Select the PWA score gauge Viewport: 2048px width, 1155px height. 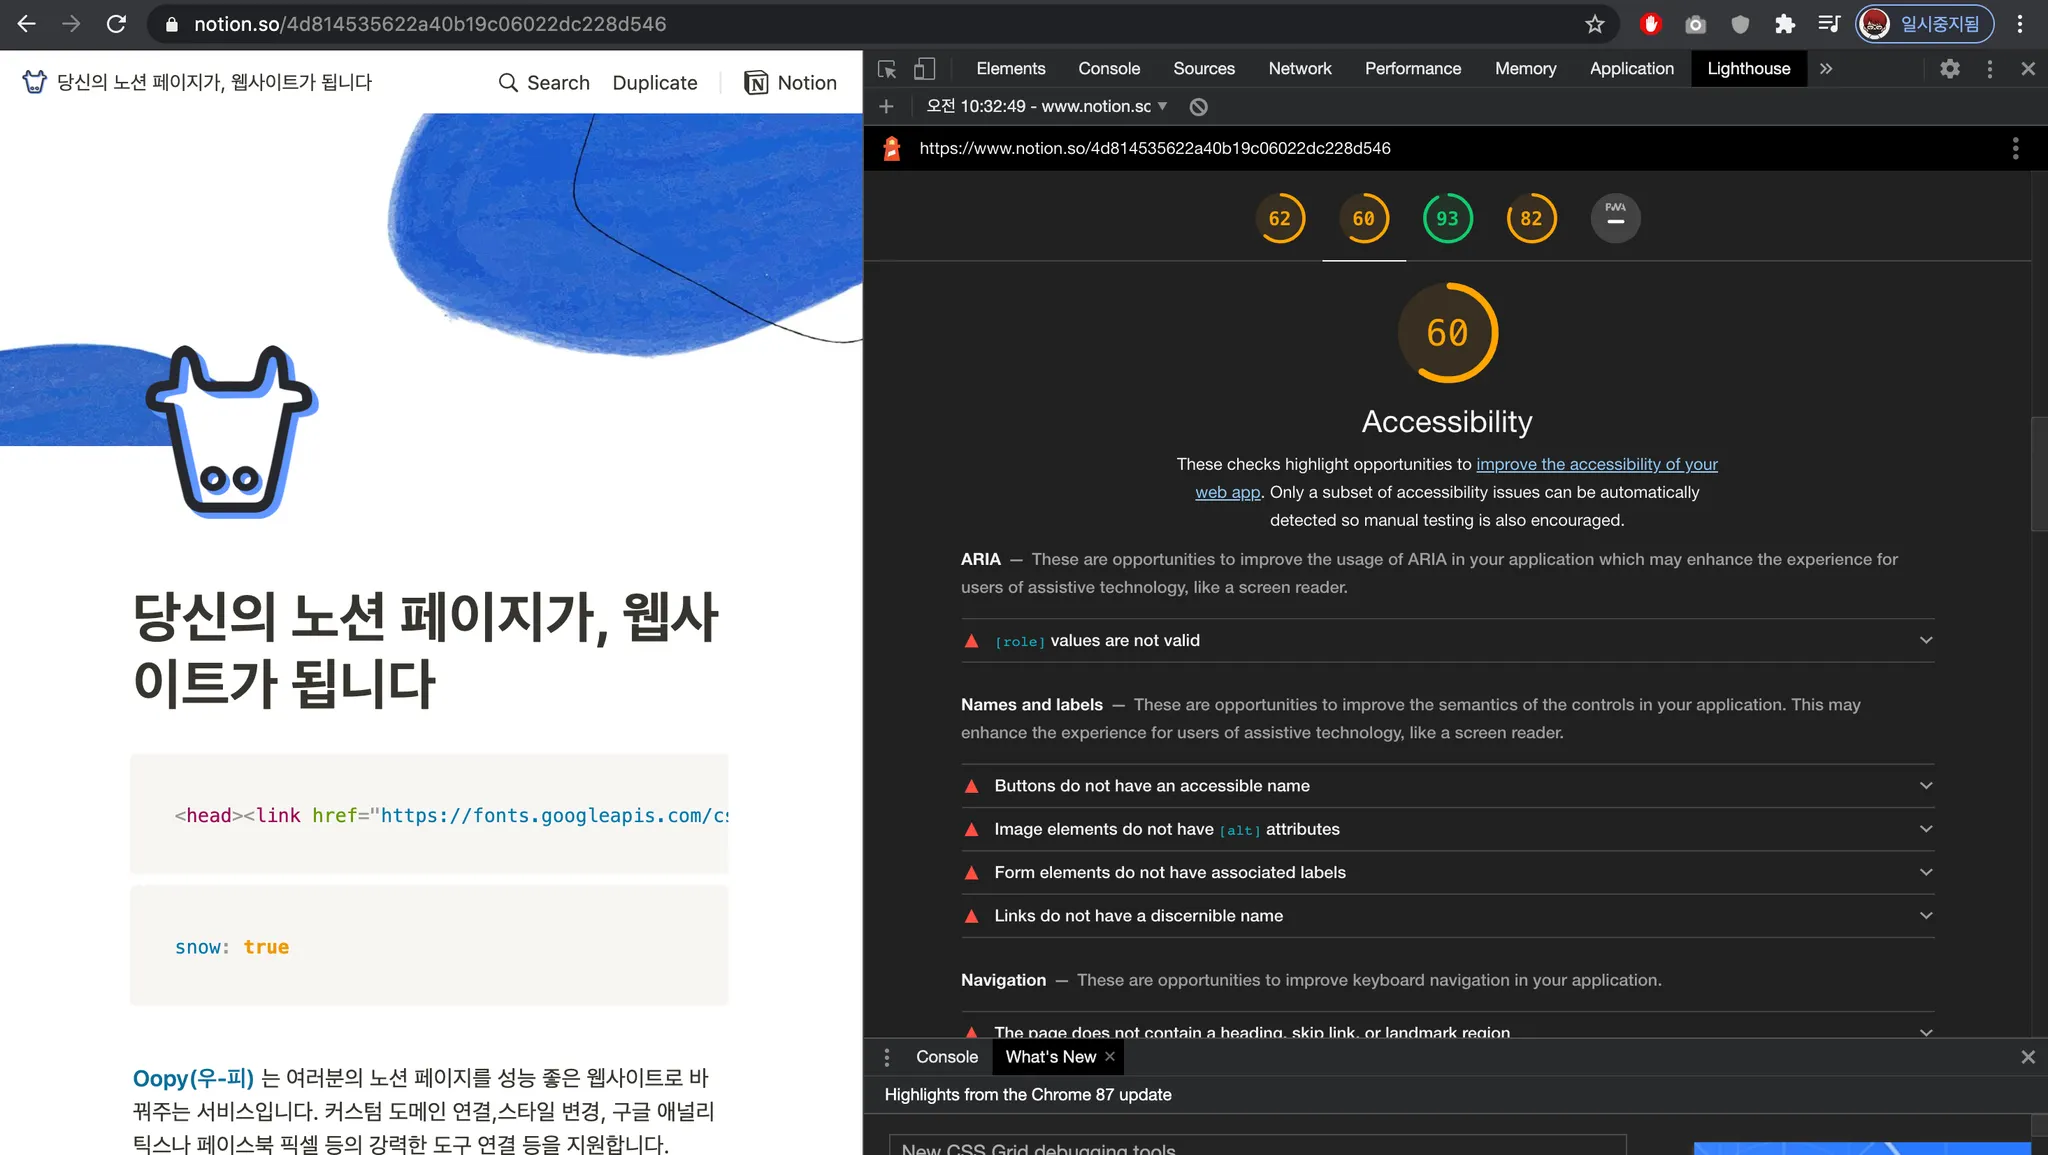tap(1615, 218)
